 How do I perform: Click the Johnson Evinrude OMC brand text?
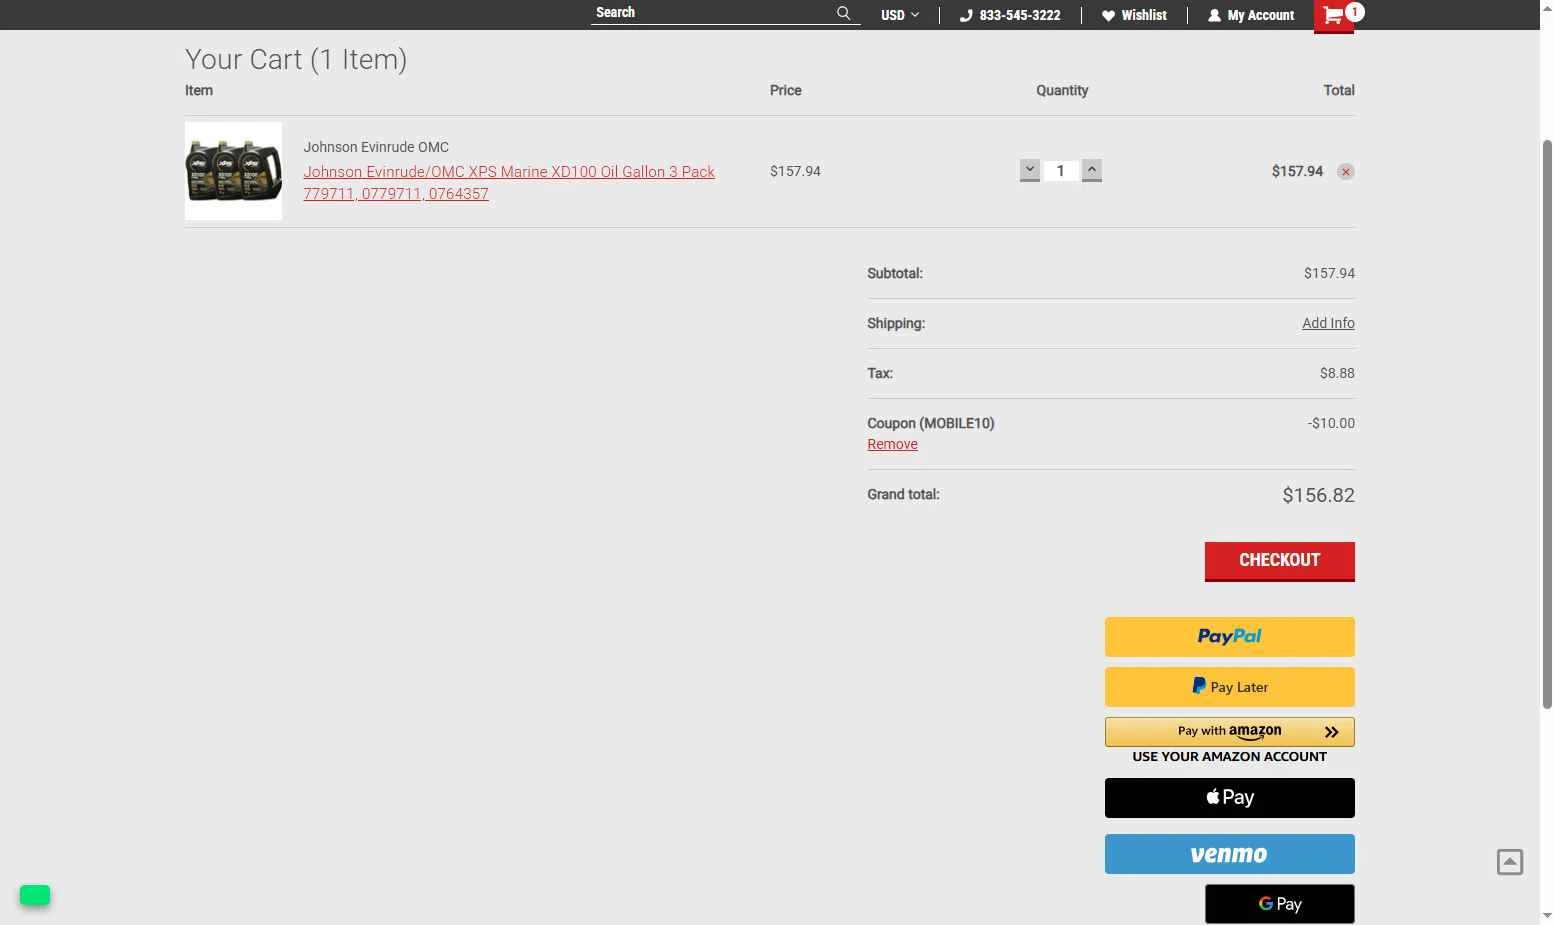point(376,147)
